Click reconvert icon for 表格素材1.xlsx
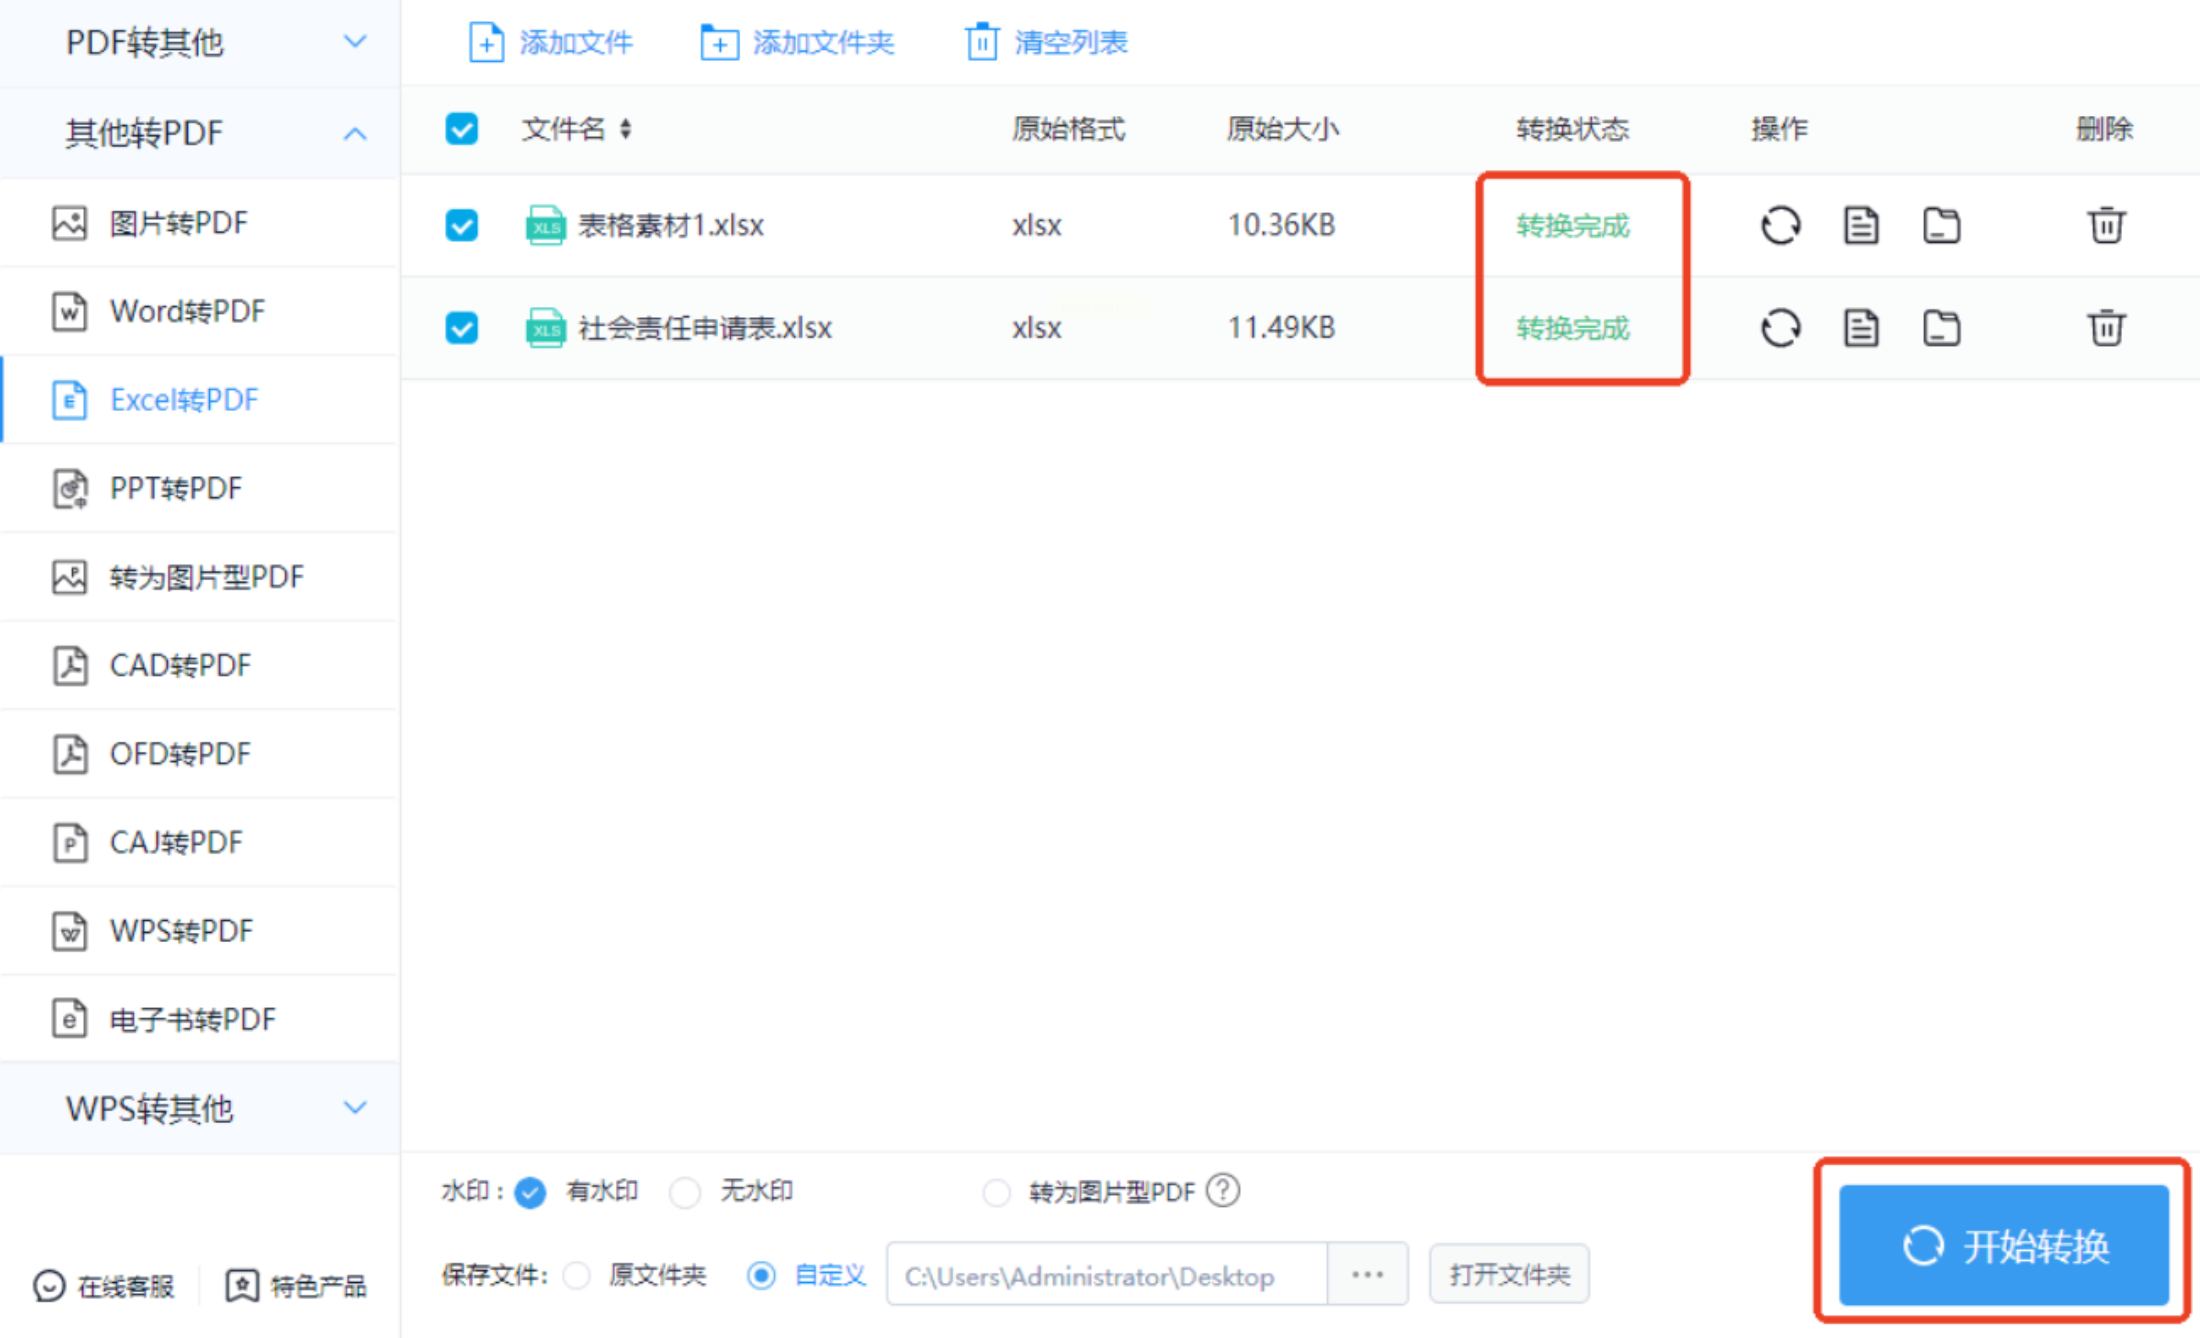The width and height of the screenshot is (2200, 1338). coord(1780,225)
